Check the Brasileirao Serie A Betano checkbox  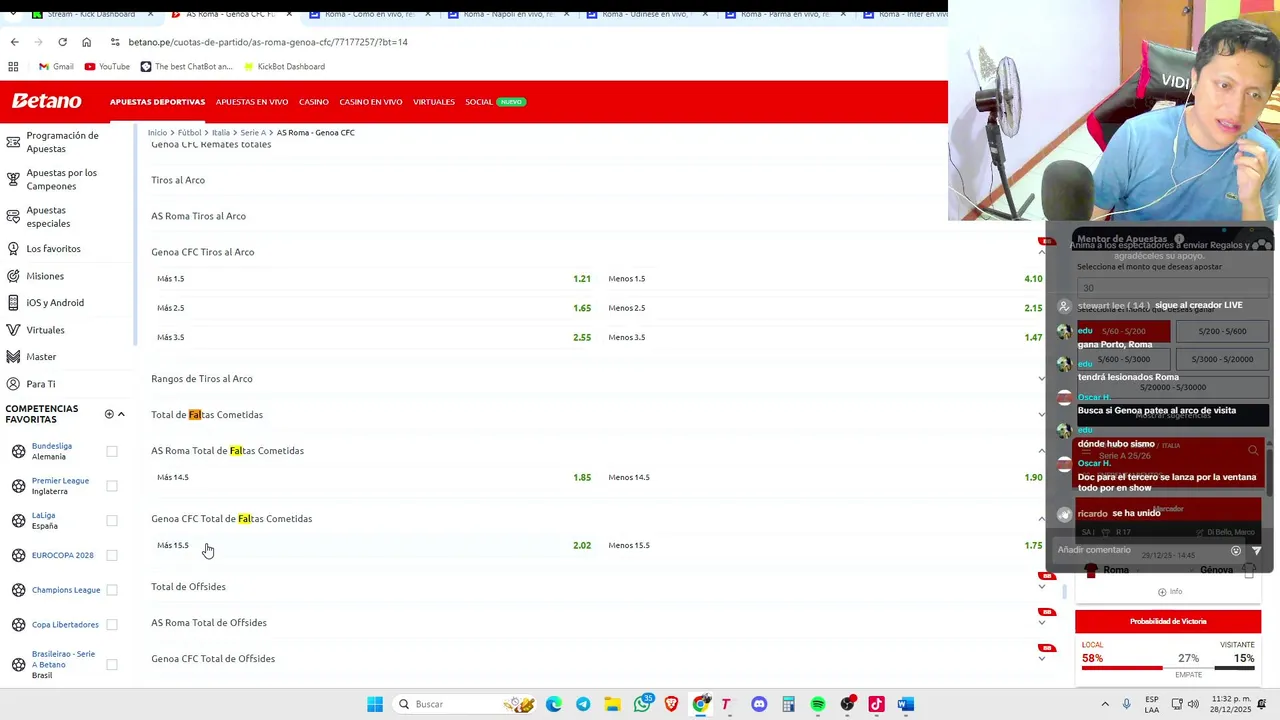coord(112,664)
